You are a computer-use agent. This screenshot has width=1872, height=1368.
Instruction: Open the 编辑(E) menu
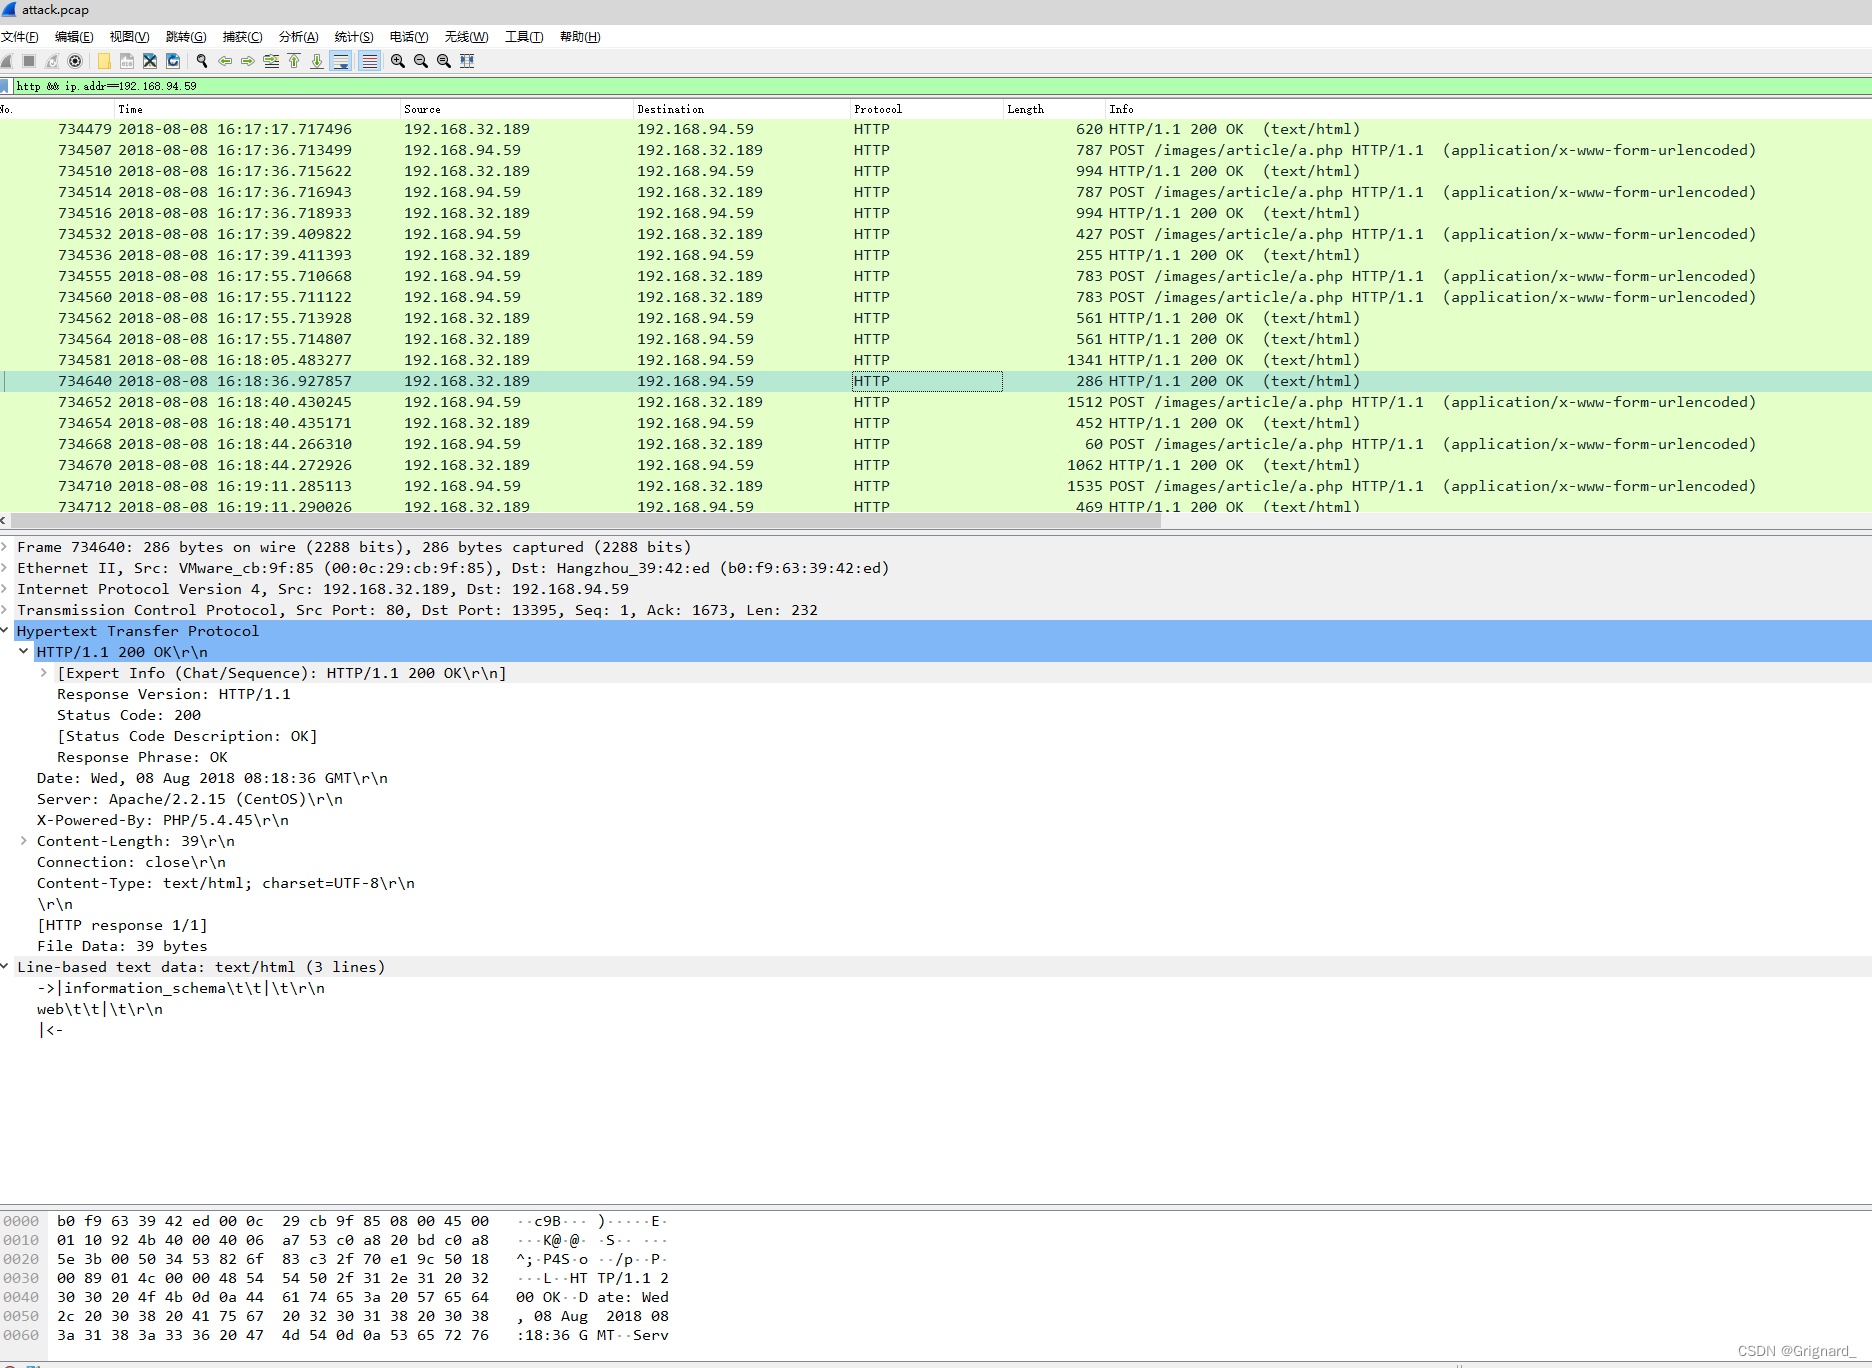[74, 37]
